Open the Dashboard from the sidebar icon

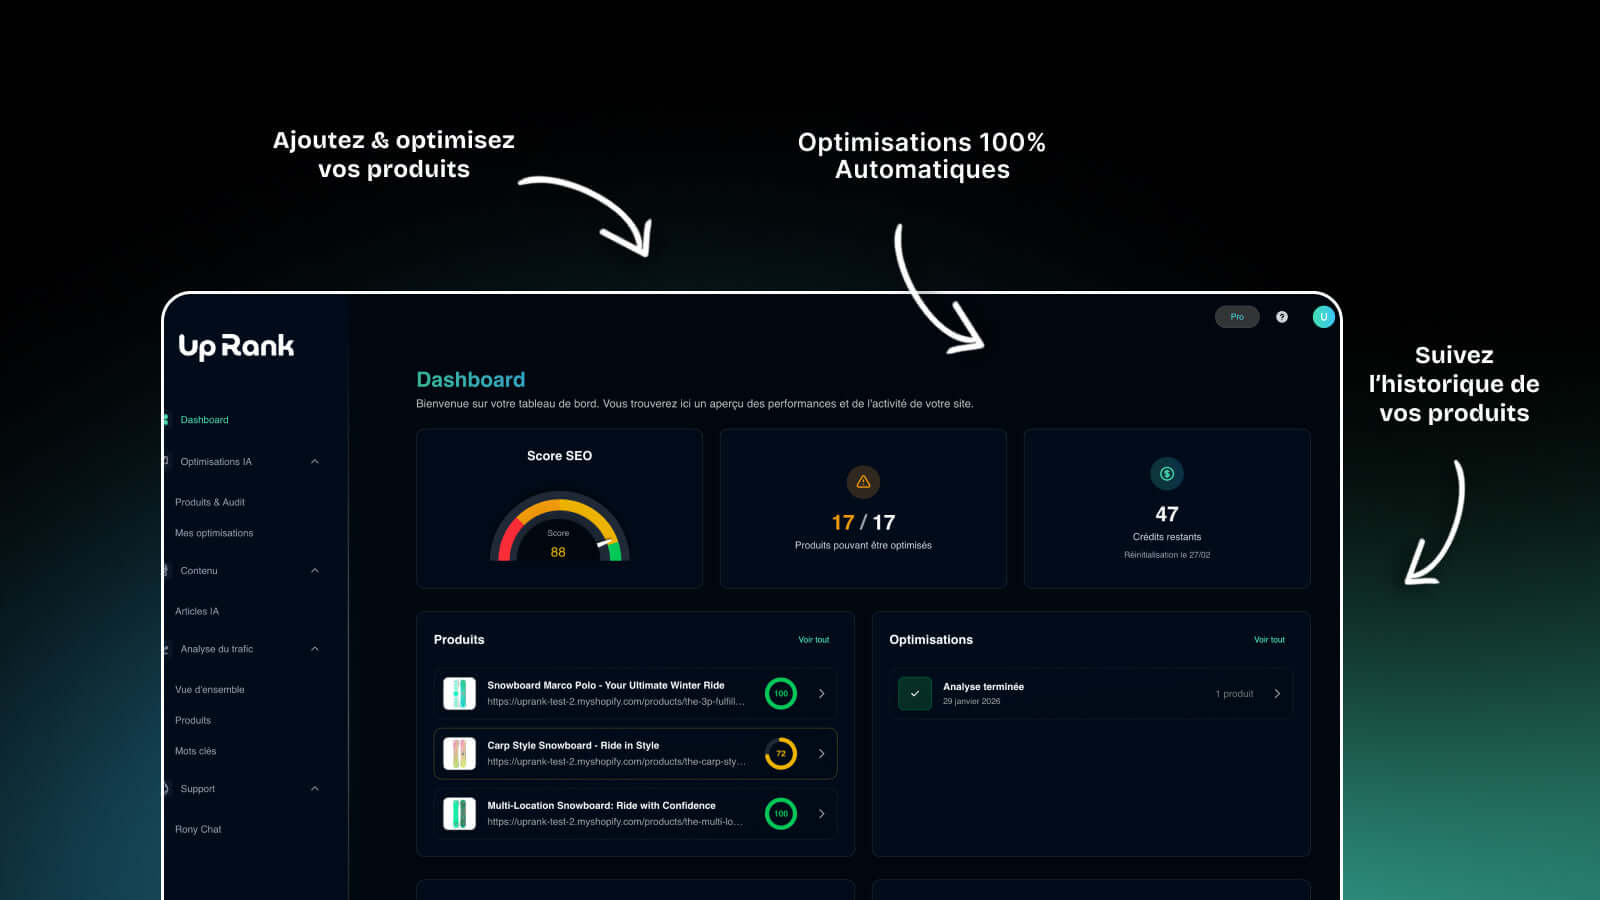click(x=164, y=419)
